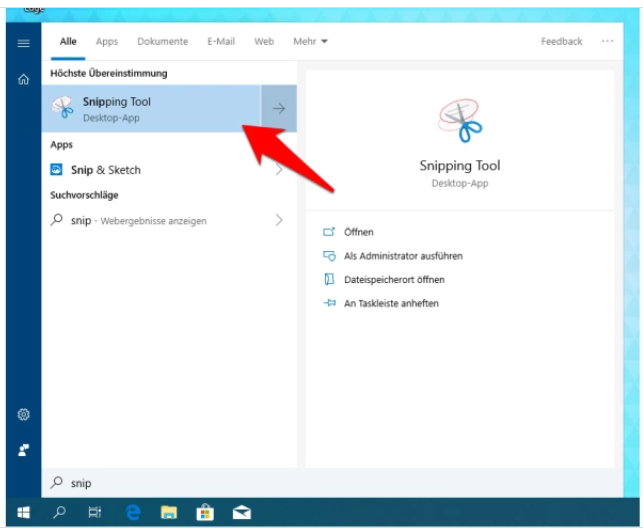Launch Microsoft Edge from the taskbar
This screenshot has width=643, height=532.
[x=132, y=512]
